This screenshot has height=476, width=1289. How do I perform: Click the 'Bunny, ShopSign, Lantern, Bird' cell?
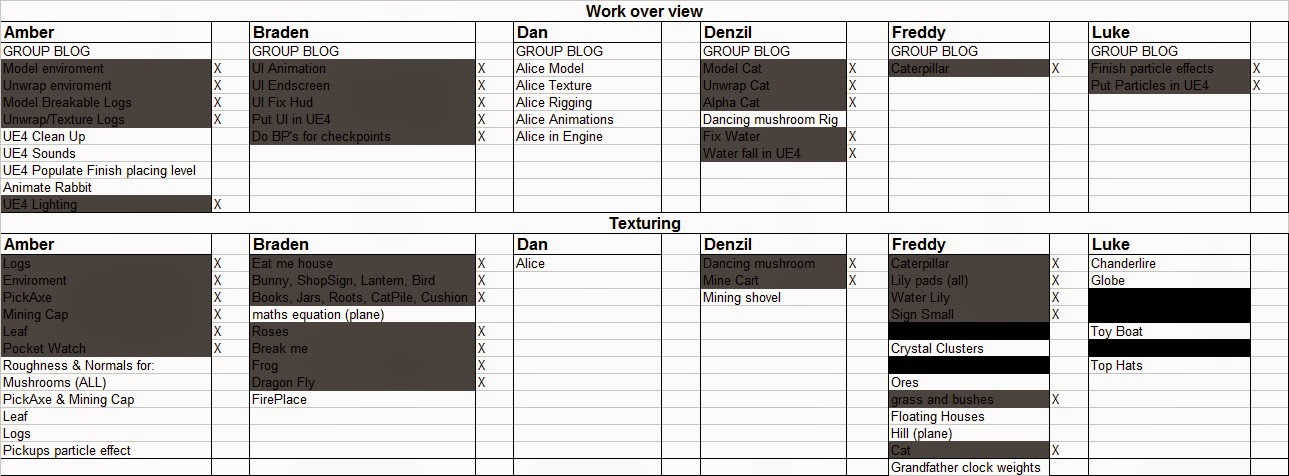click(x=362, y=281)
